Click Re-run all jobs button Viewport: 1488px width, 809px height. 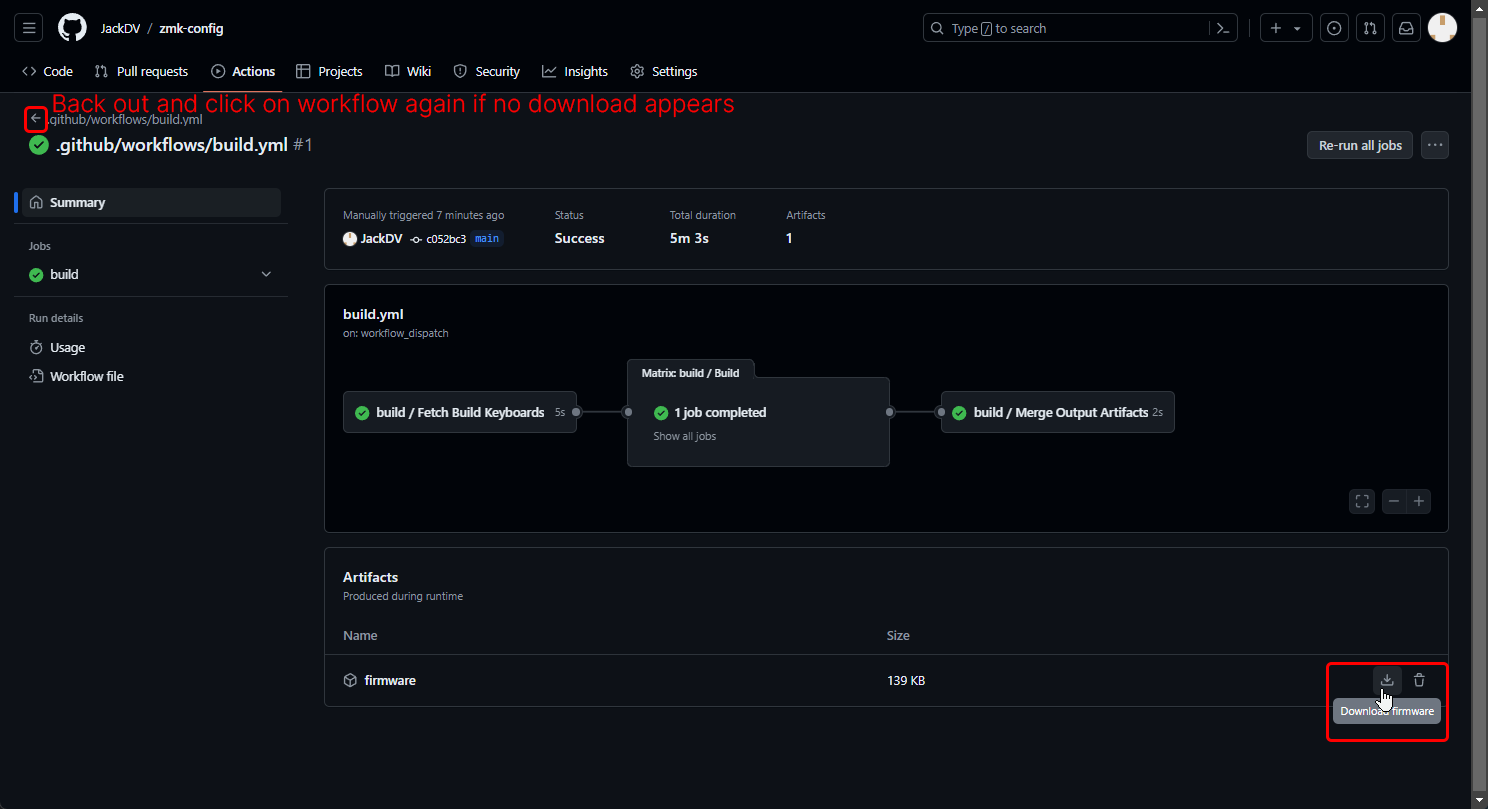coord(1360,145)
